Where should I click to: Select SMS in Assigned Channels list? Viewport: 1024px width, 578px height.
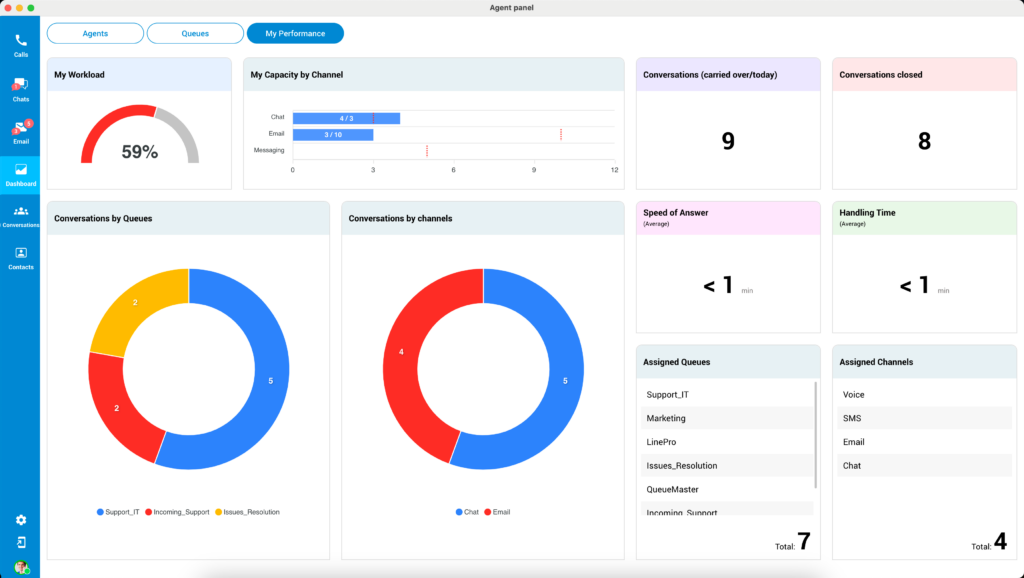pyautogui.click(x=924, y=418)
